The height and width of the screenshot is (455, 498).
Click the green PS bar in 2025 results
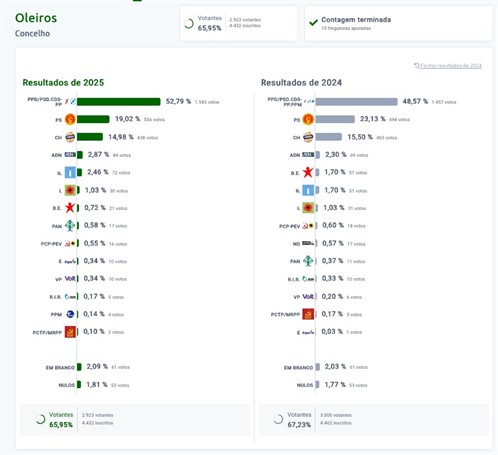tap(93, 119)
